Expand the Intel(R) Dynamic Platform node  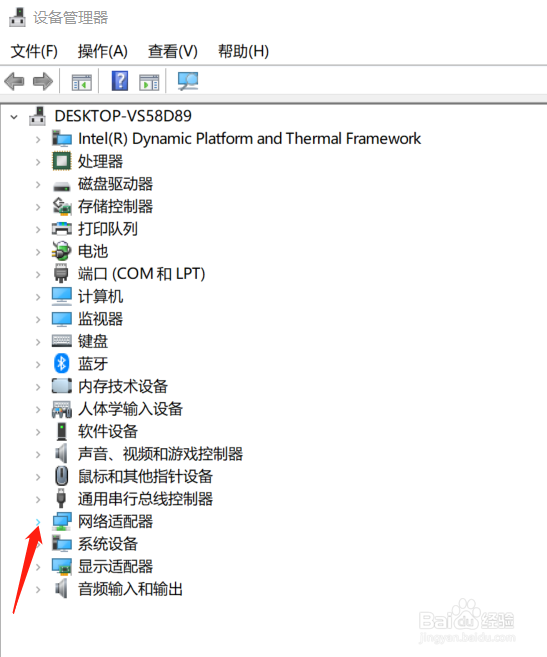pyautogui.click(x=38, y=140)
